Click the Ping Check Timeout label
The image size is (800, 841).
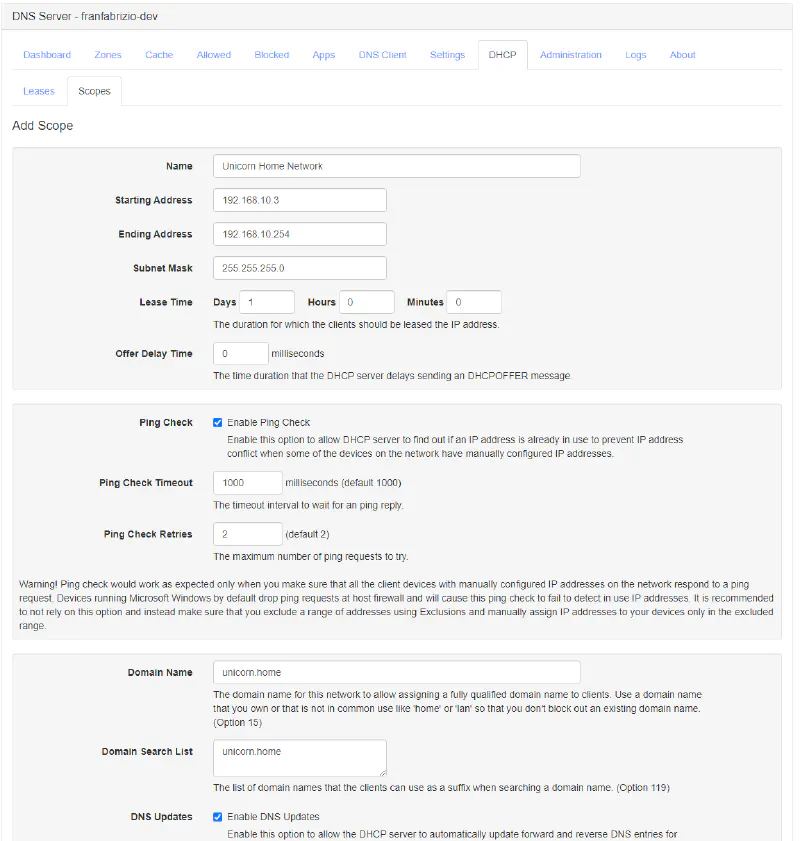146,483
